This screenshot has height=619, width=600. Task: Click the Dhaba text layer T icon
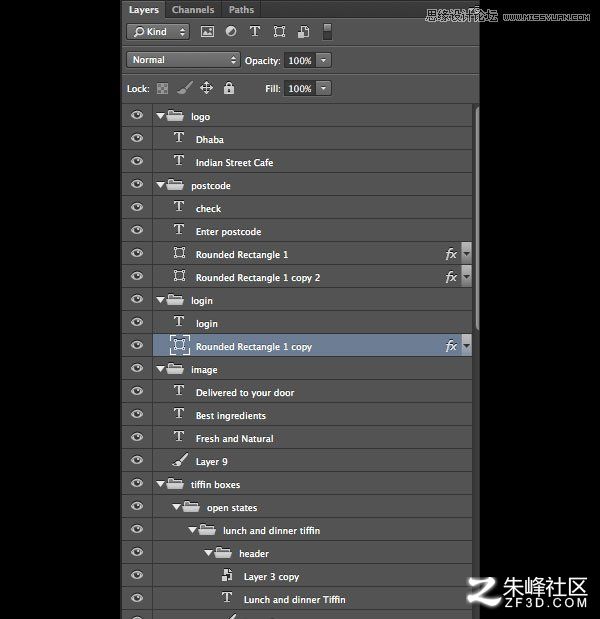[x=179, y=137]
